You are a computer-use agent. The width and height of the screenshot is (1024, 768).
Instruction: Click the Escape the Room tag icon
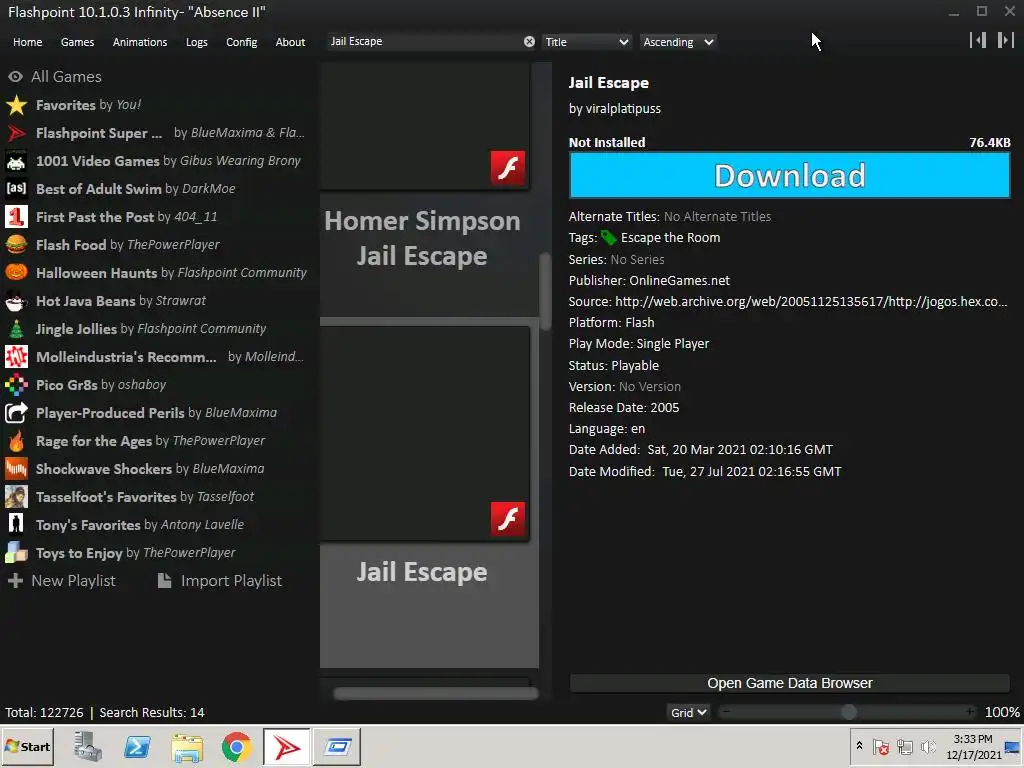coord(608,238)
